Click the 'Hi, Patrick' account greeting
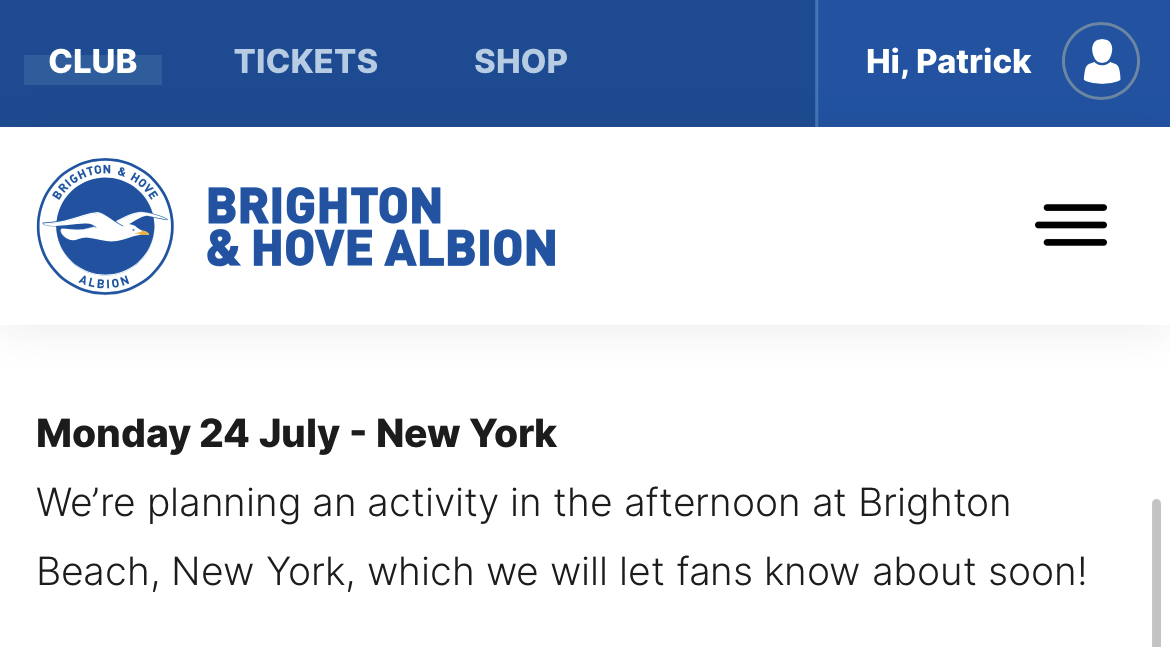Image resolution: width=1170 pixels, height=647 pixels. click(948, 62)
